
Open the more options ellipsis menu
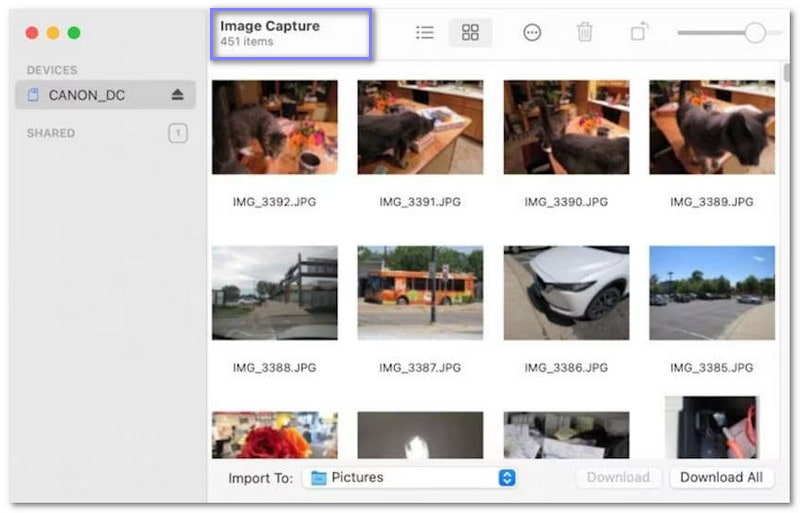pyautogui.click(x=532, y=33)
